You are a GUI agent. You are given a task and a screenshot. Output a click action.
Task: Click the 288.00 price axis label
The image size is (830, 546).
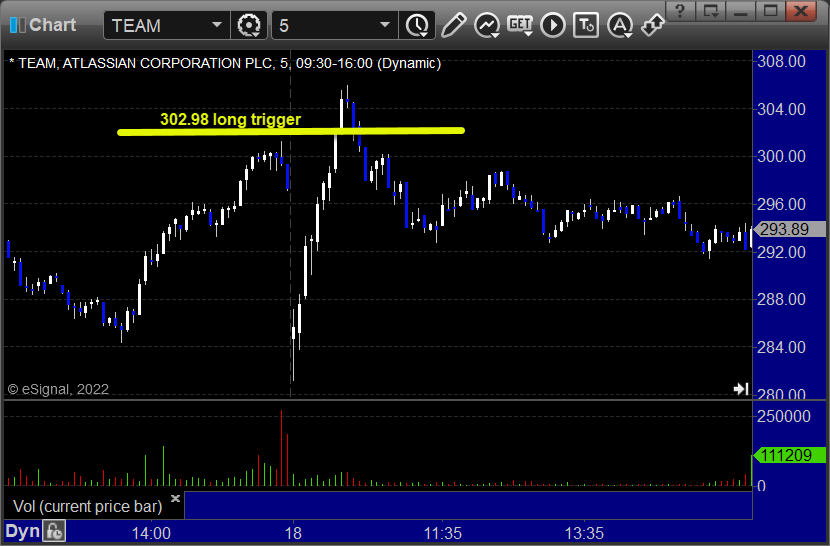[x=782, y=300]
